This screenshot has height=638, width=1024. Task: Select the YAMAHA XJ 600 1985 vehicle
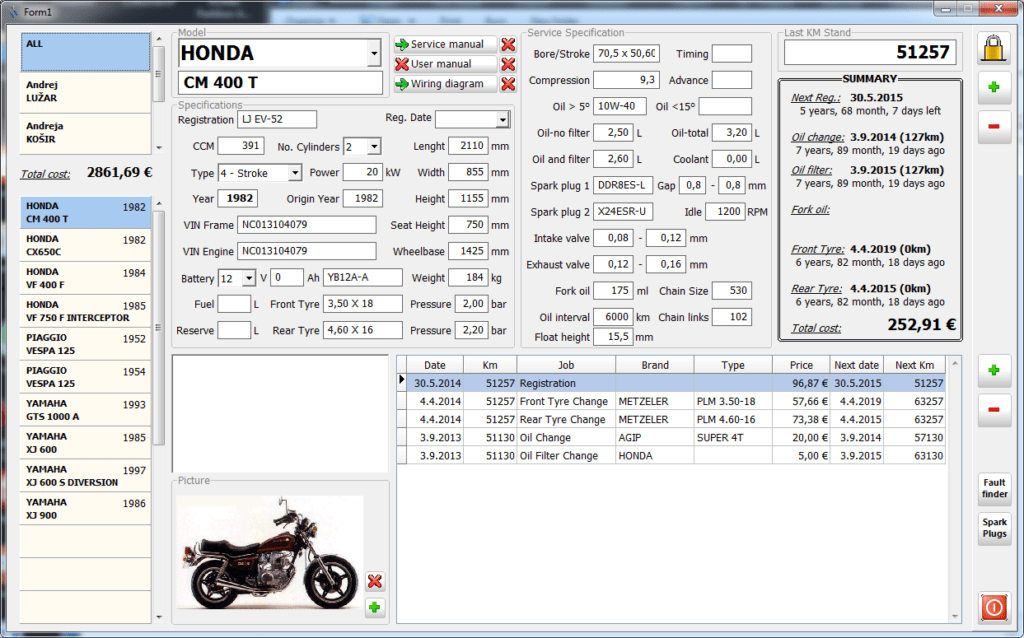pyautogui.click(x=86, y=443)
